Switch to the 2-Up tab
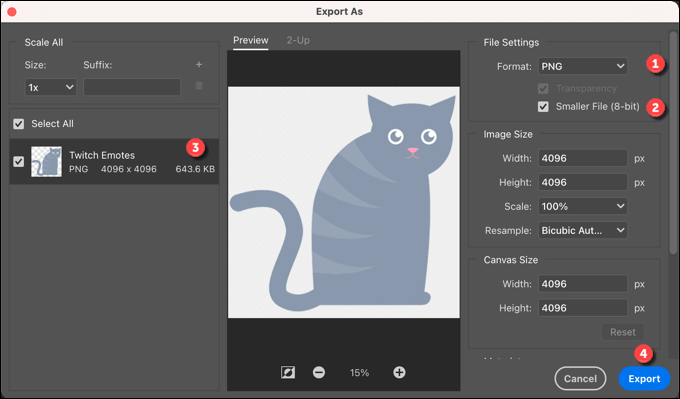The image size is (680, 399). 298,40
